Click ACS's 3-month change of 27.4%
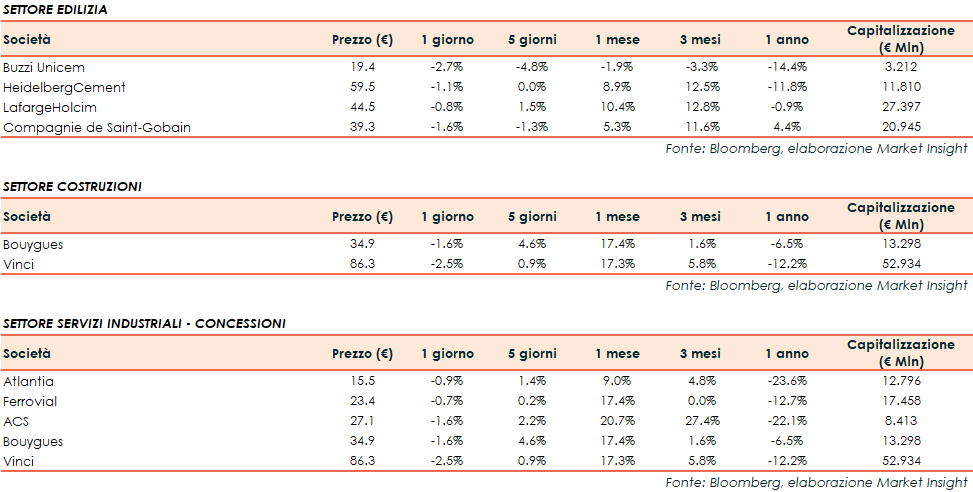This screenshot has width=973, height=492. [698, 421]
